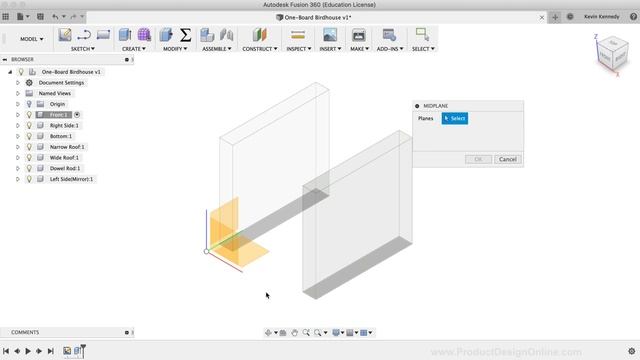
Task: Click the first feature in the timeline
Action: click(67, 351)
